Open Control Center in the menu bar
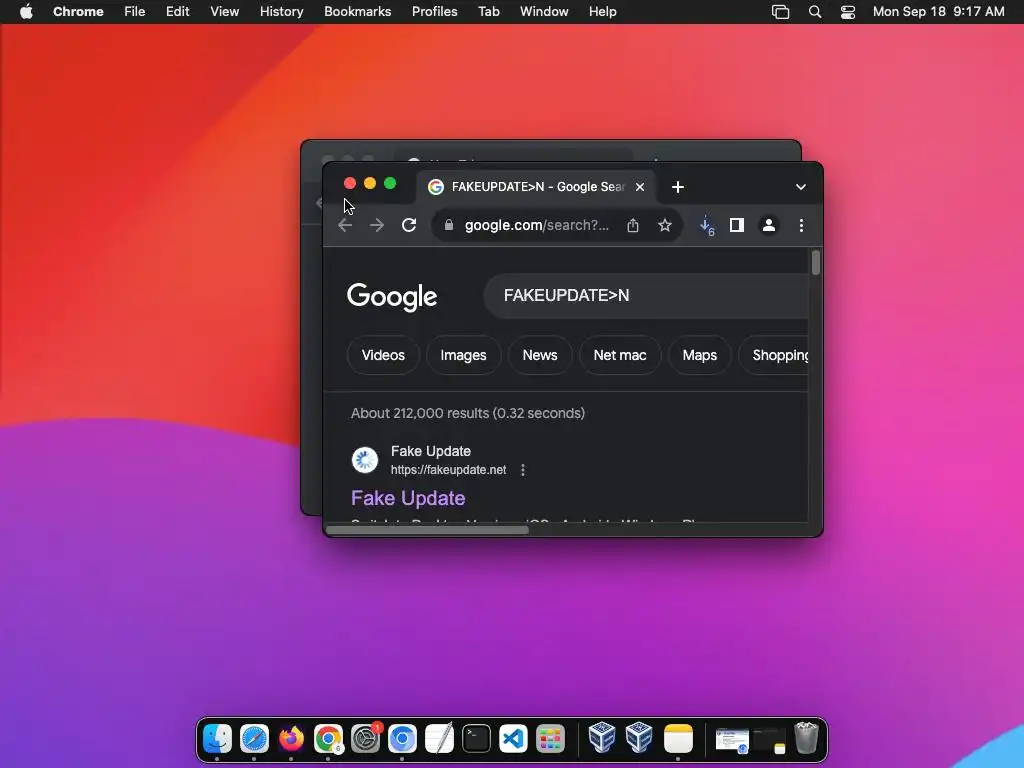 point(848,12)
